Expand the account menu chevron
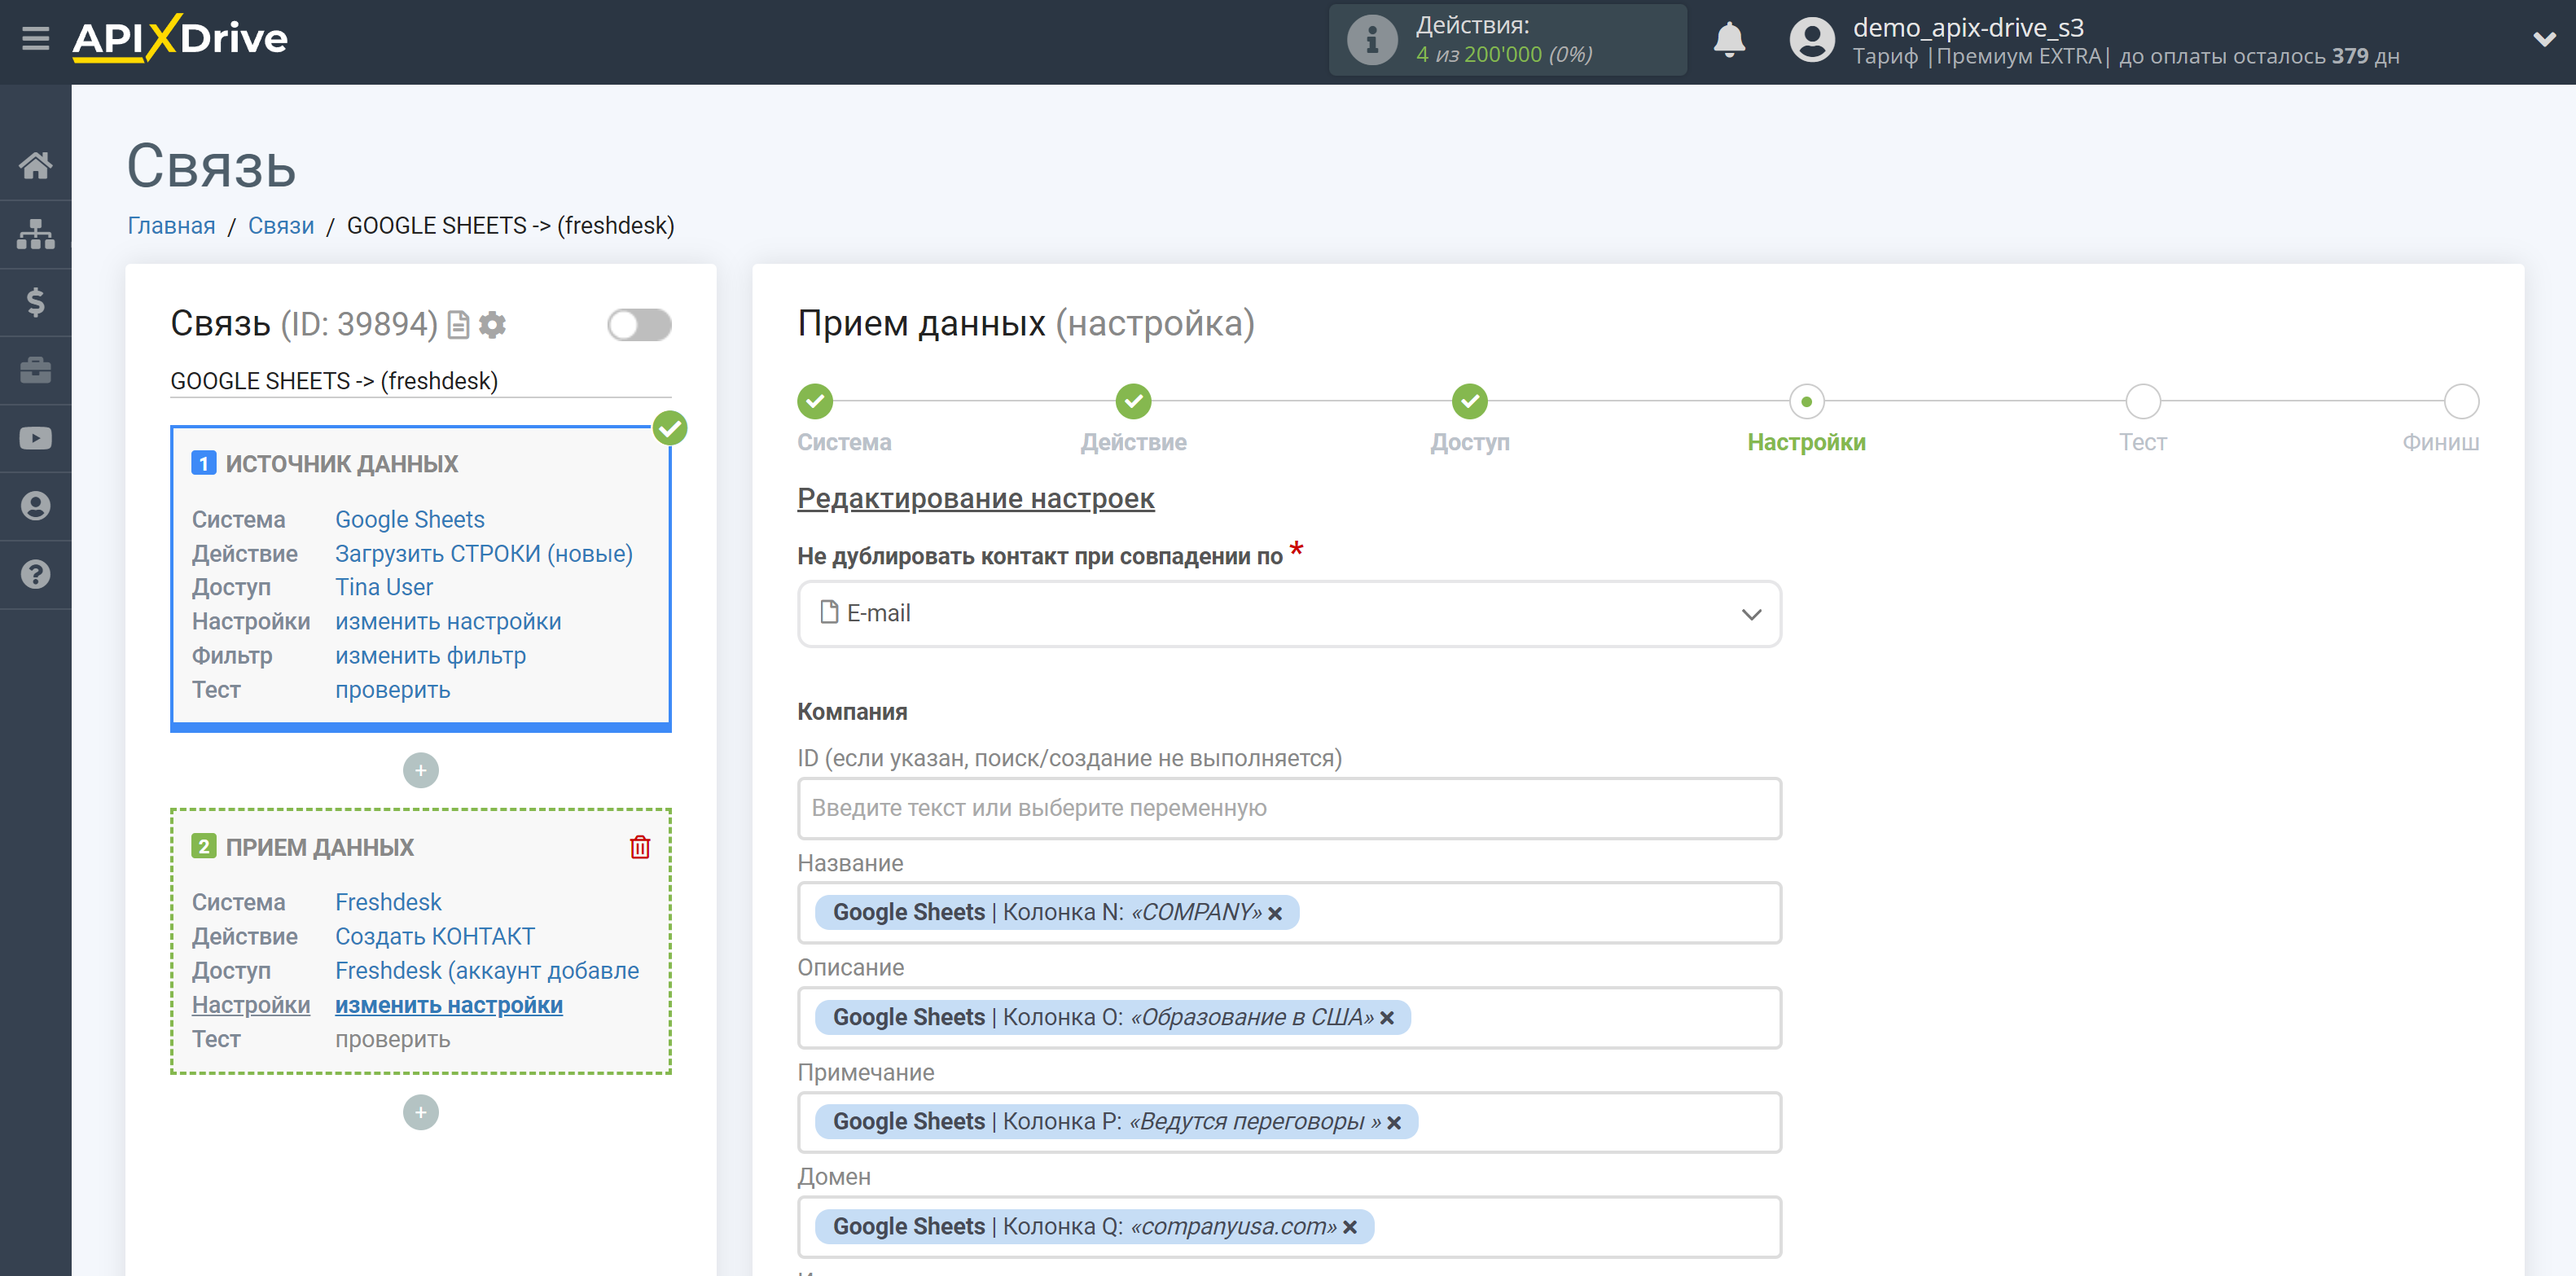The width and height of the screenshot is (2576, 1276). coord(2544,40)
